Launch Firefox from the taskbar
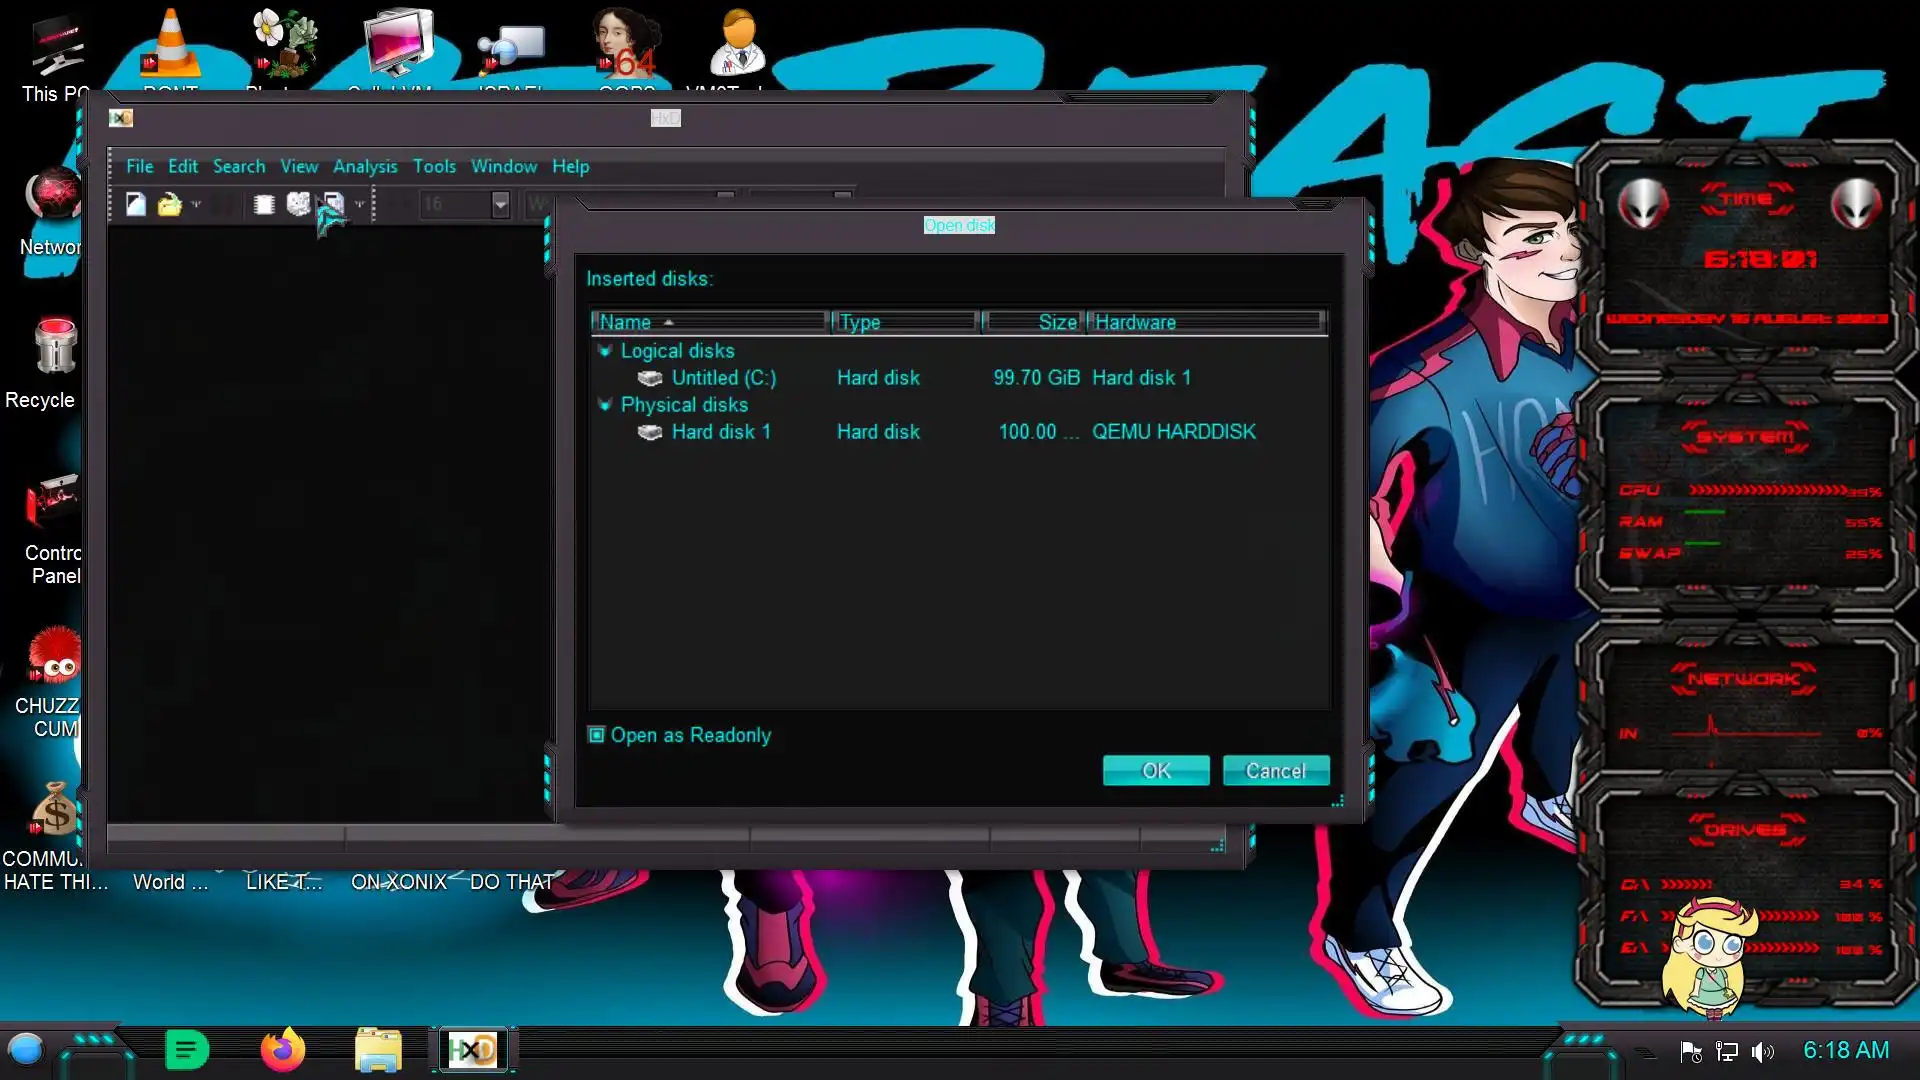 coord(282,1050)
